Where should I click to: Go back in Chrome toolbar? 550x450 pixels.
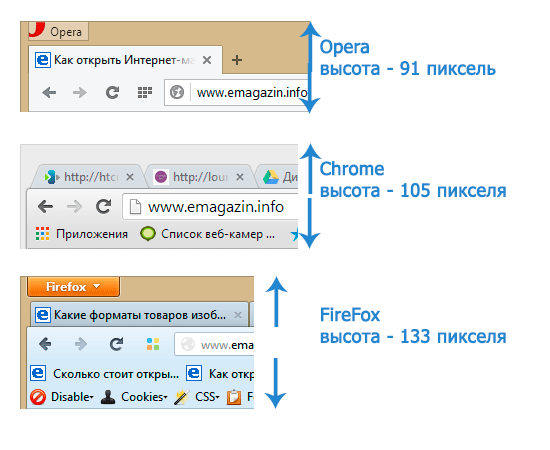point(46,207)
